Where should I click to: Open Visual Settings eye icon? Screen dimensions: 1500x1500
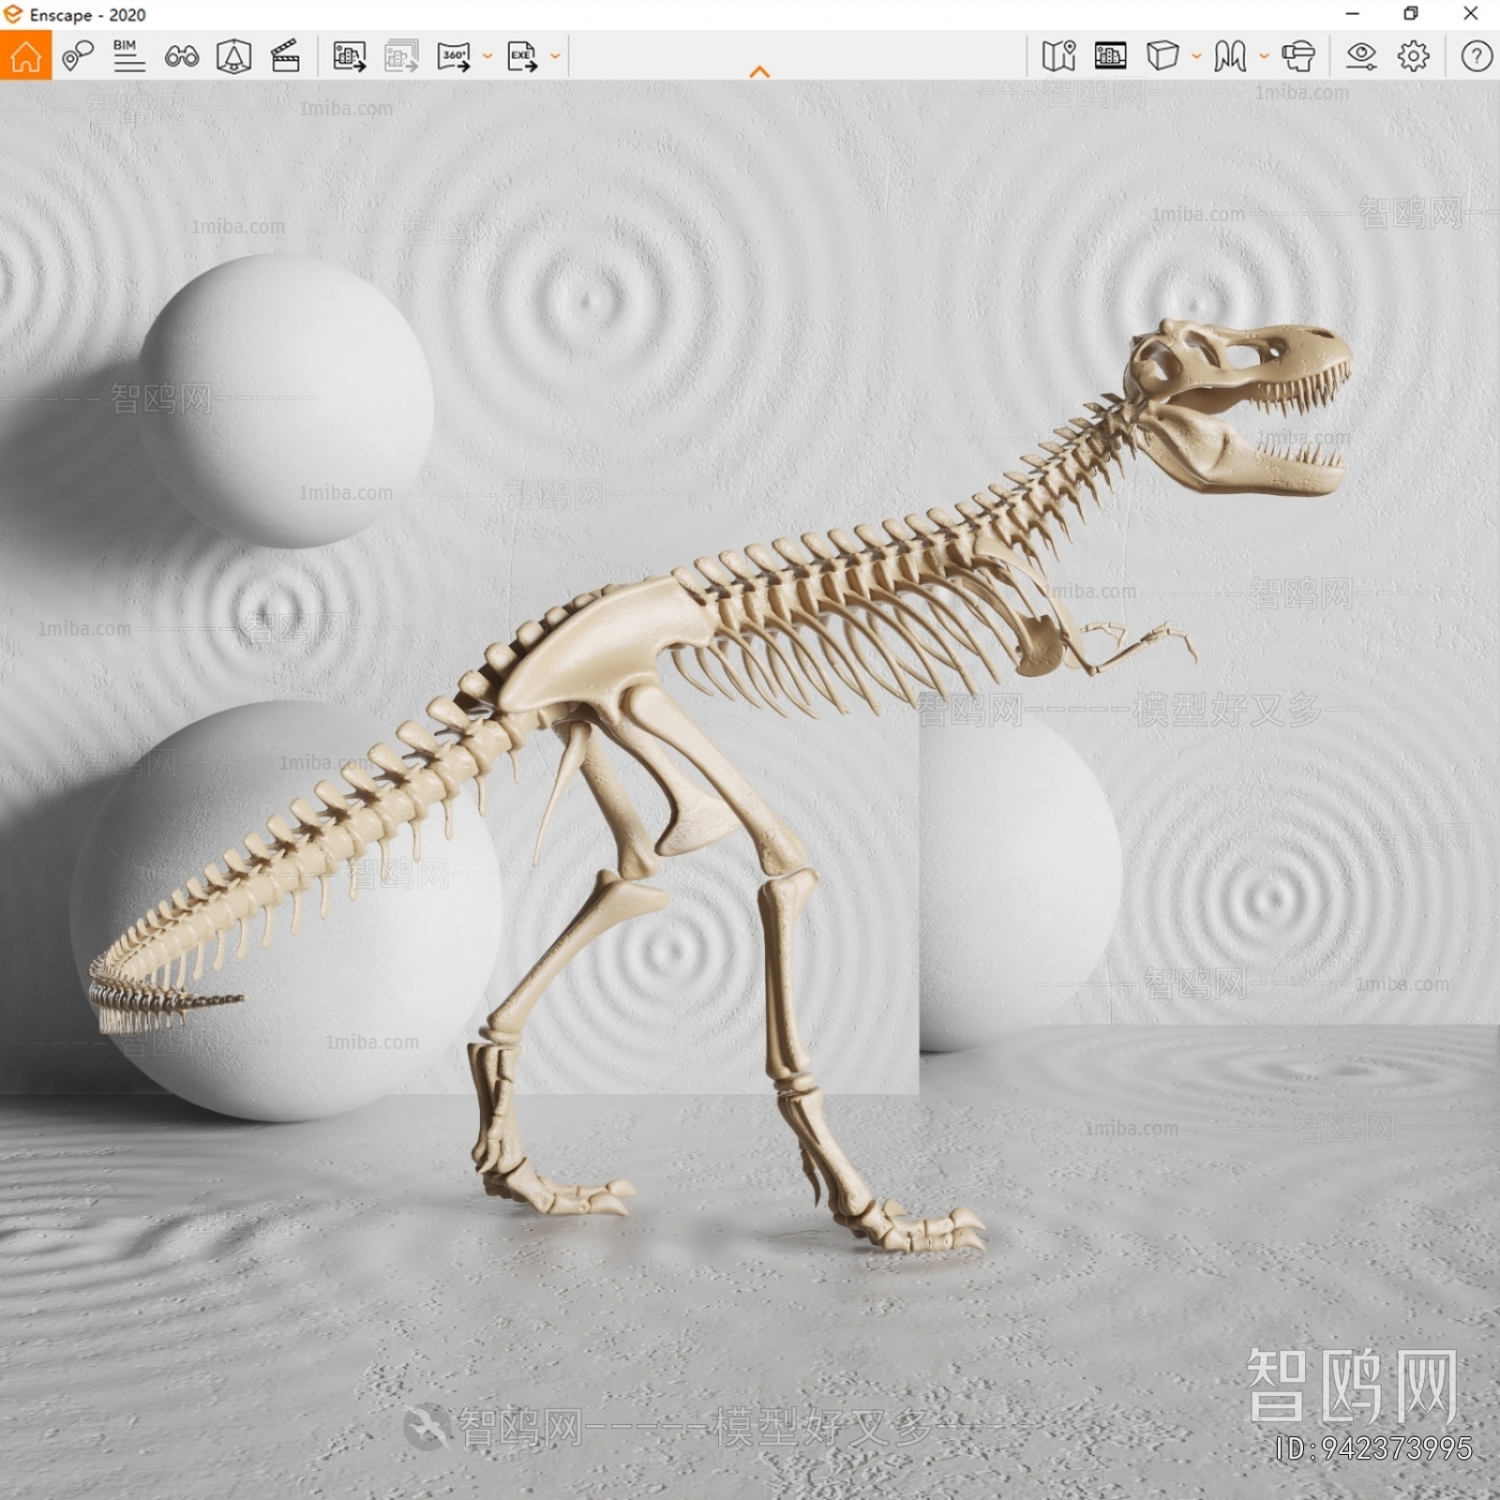(x=1361, y=56)
